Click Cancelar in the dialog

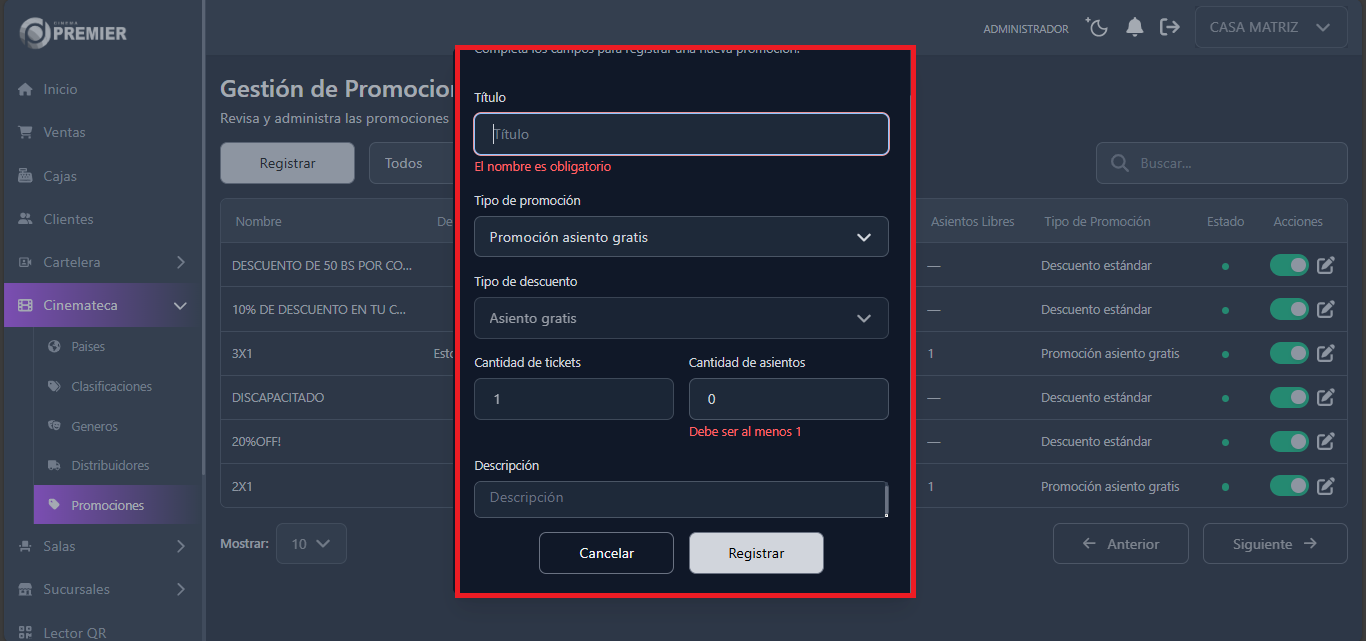(x=606, y=553)
